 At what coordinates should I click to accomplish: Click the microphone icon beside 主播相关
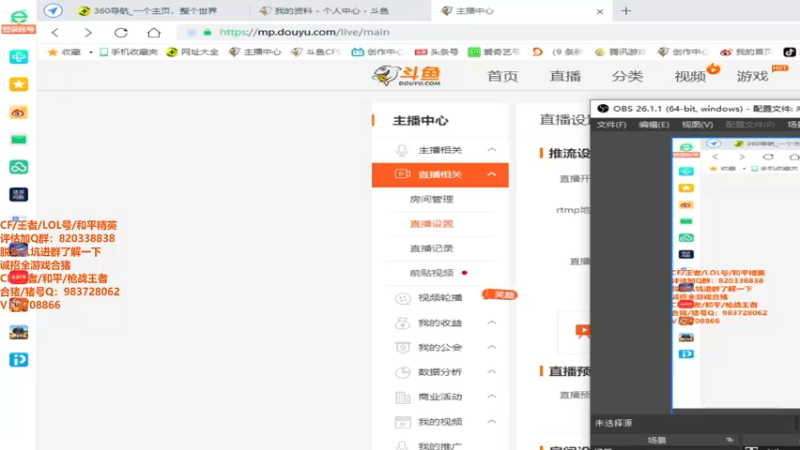(402, 150)
